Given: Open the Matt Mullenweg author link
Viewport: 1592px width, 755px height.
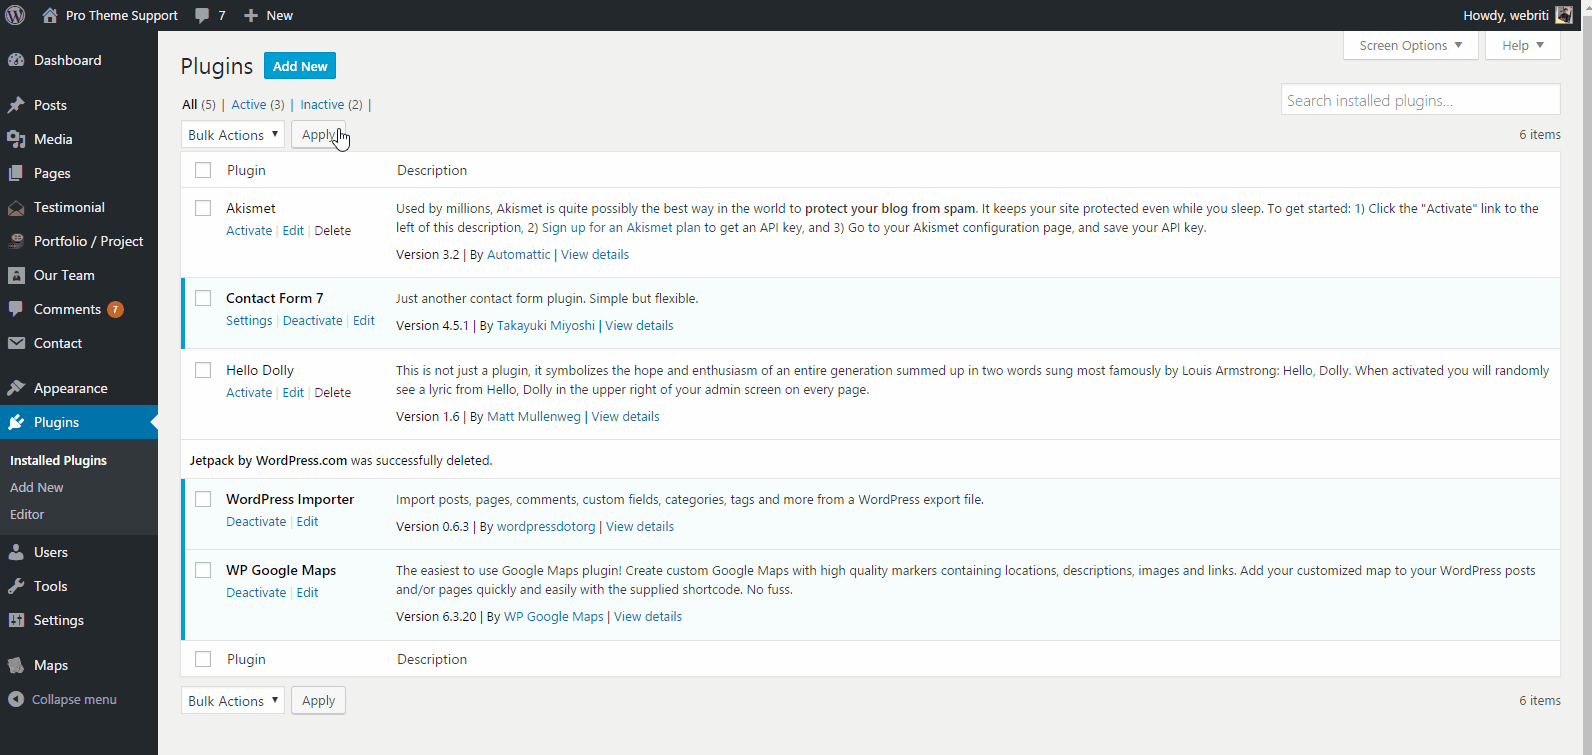Looking at the screenshot, I should 534,416.
